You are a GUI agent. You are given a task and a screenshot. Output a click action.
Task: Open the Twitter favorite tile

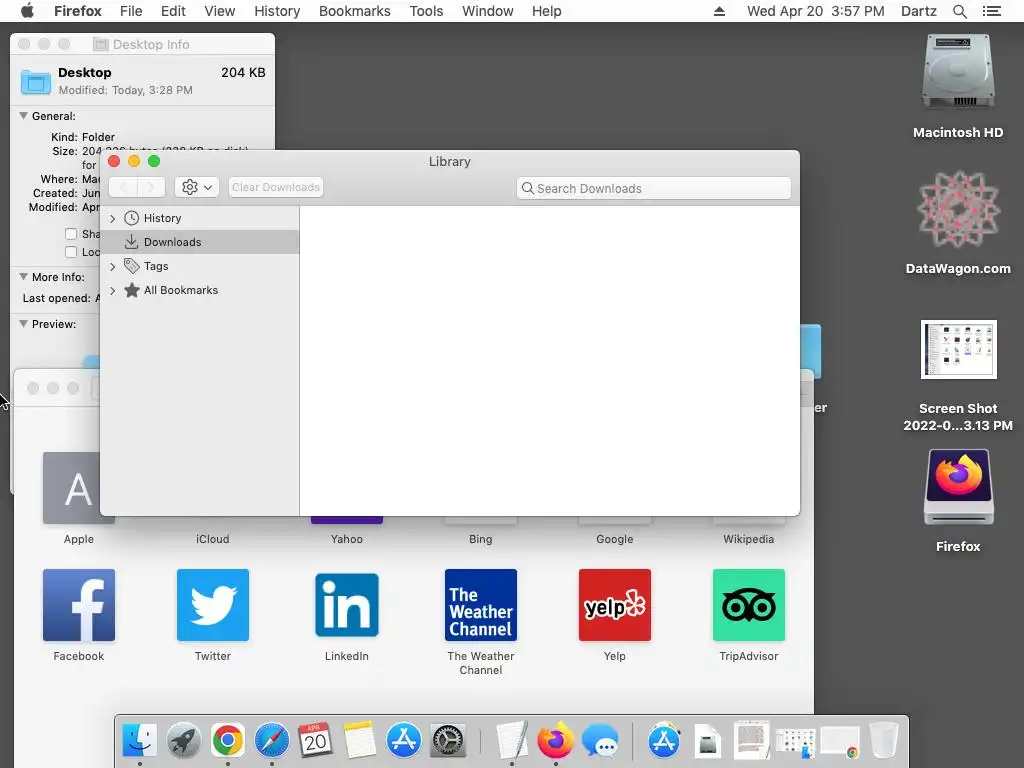tap(213, 605)
